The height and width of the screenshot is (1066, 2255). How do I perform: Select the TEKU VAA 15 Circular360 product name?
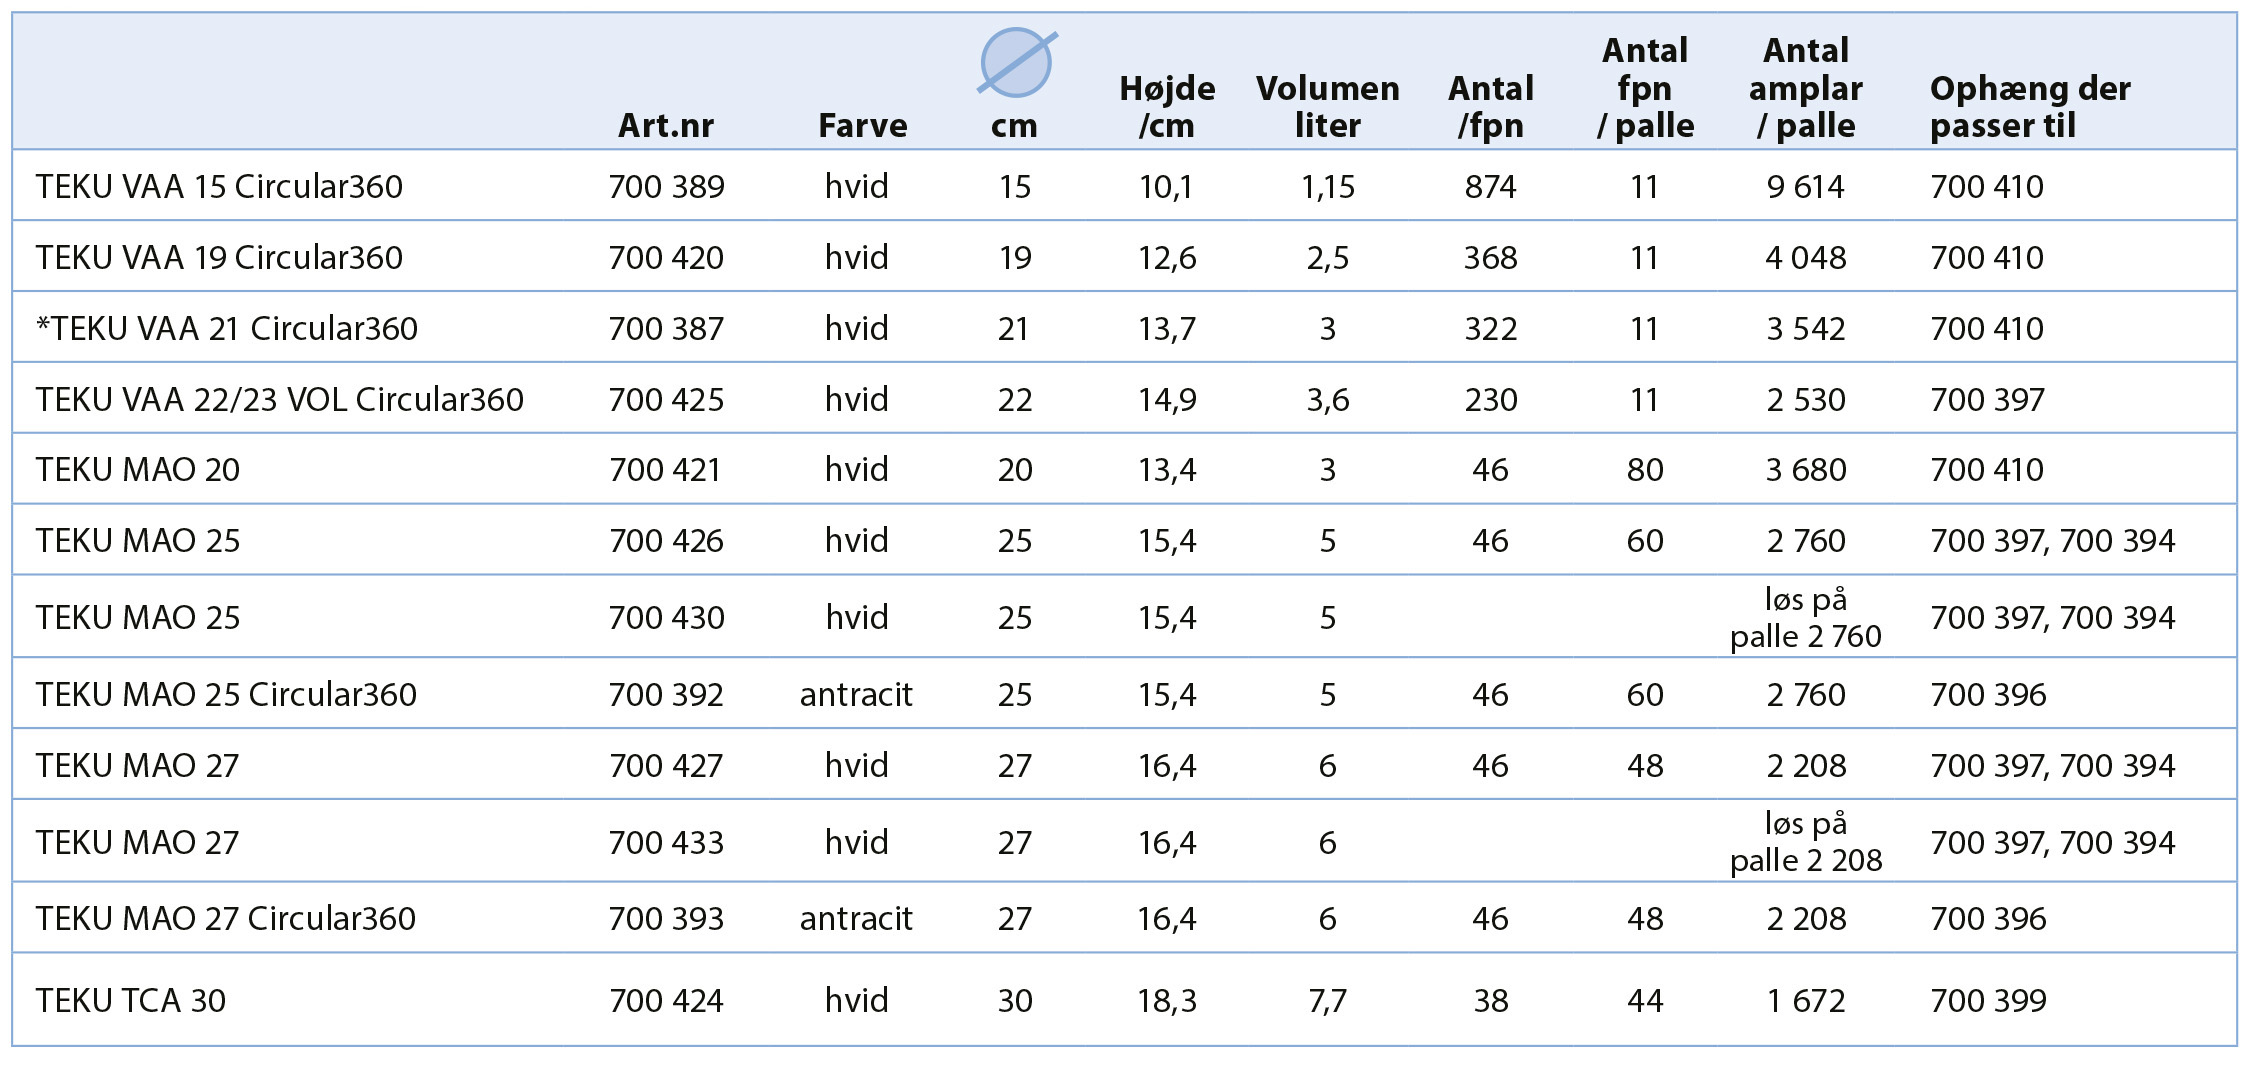click(219, 186)
